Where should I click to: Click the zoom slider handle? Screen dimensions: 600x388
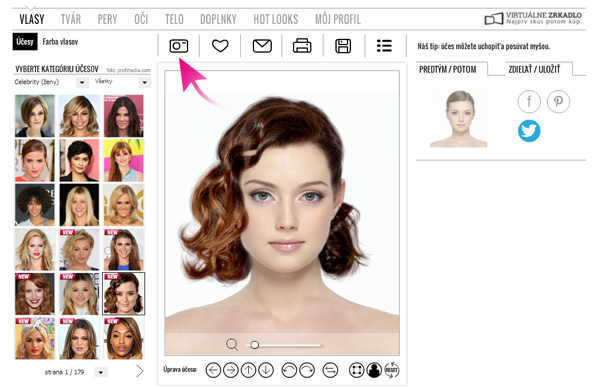254,345
